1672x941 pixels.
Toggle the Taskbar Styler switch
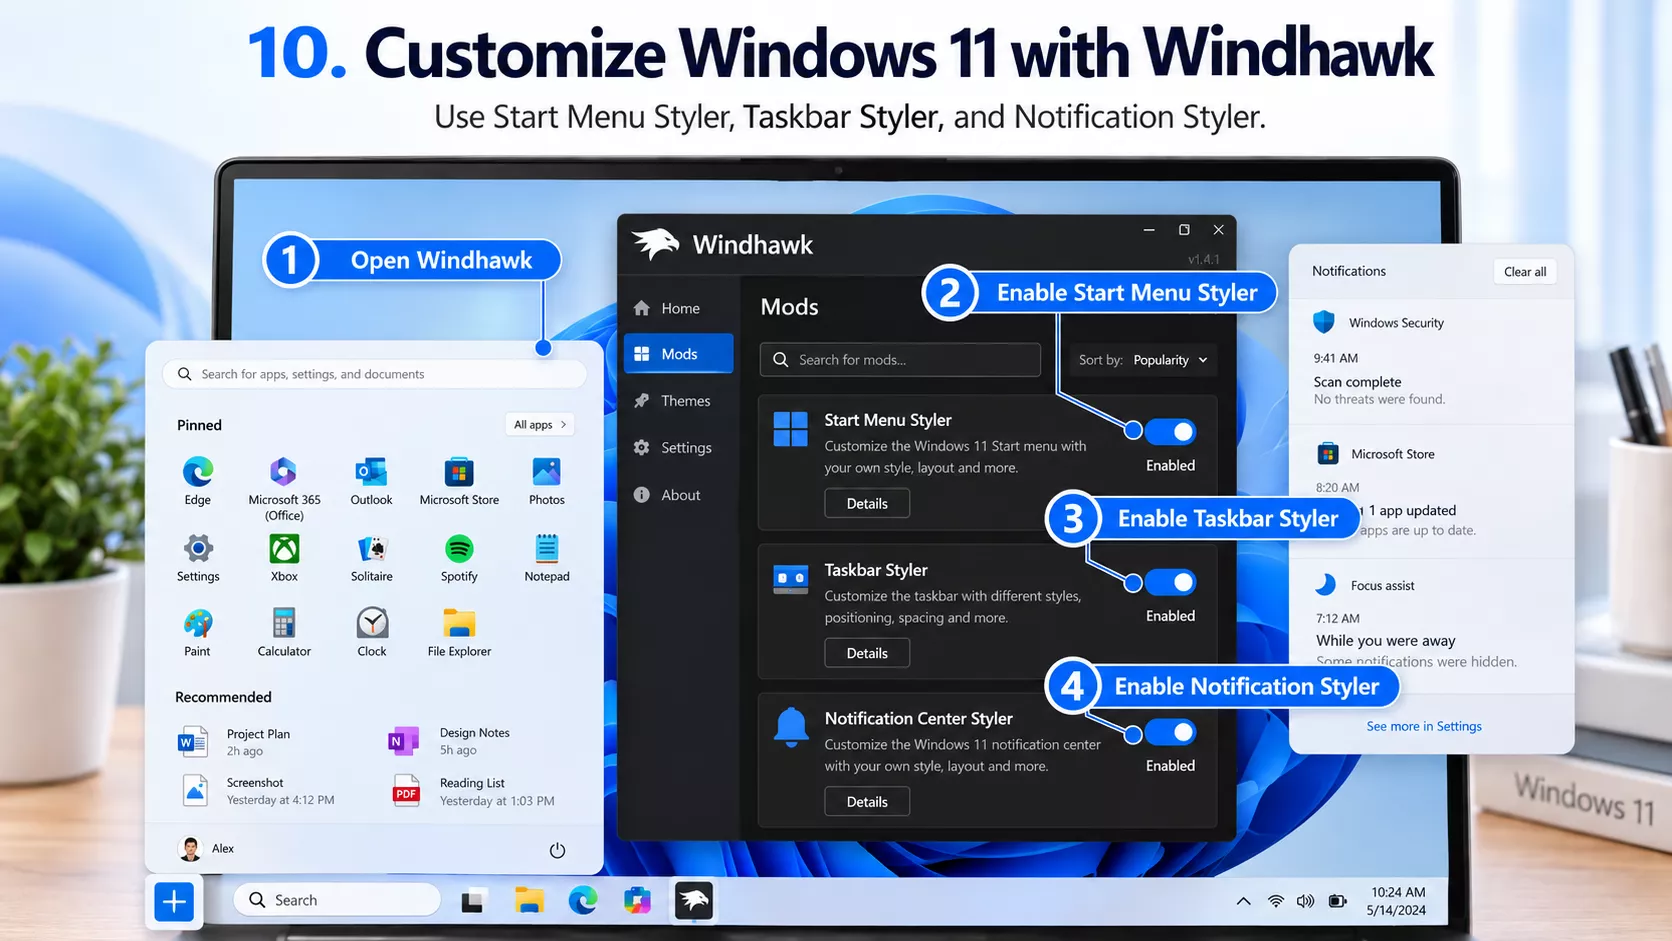(x=1170, y=582)
